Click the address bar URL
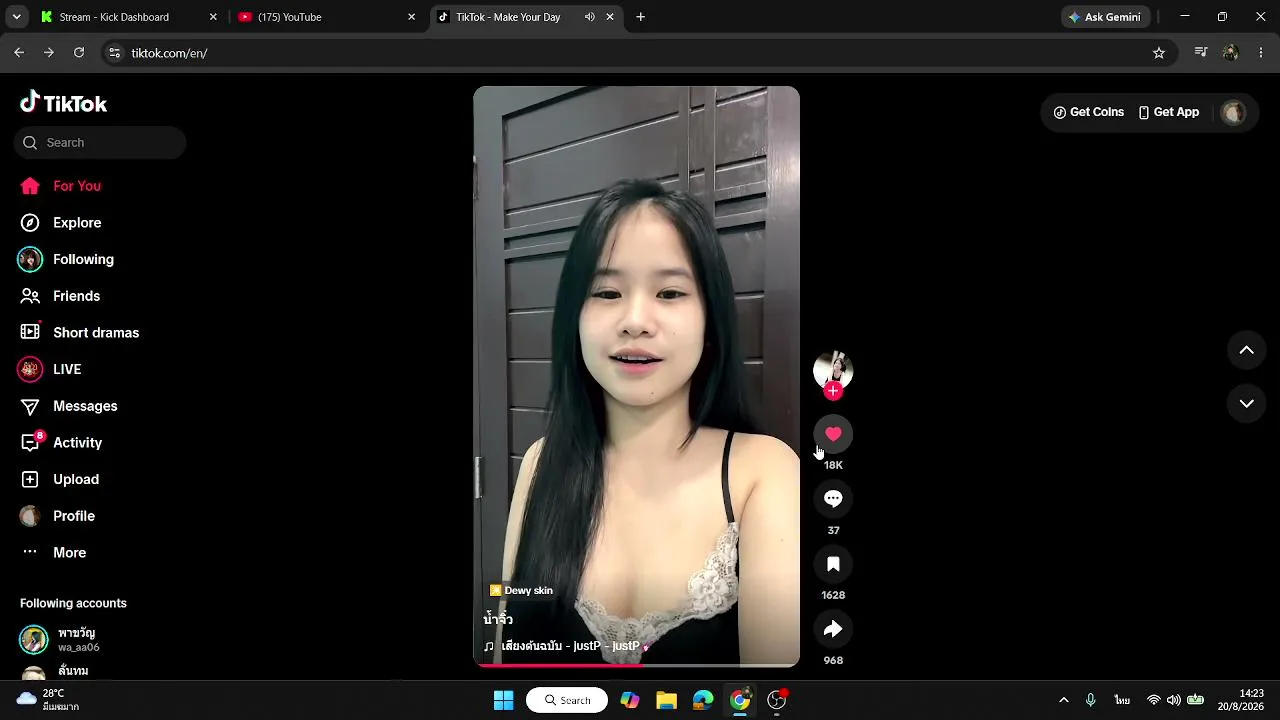 click(169, 53)
